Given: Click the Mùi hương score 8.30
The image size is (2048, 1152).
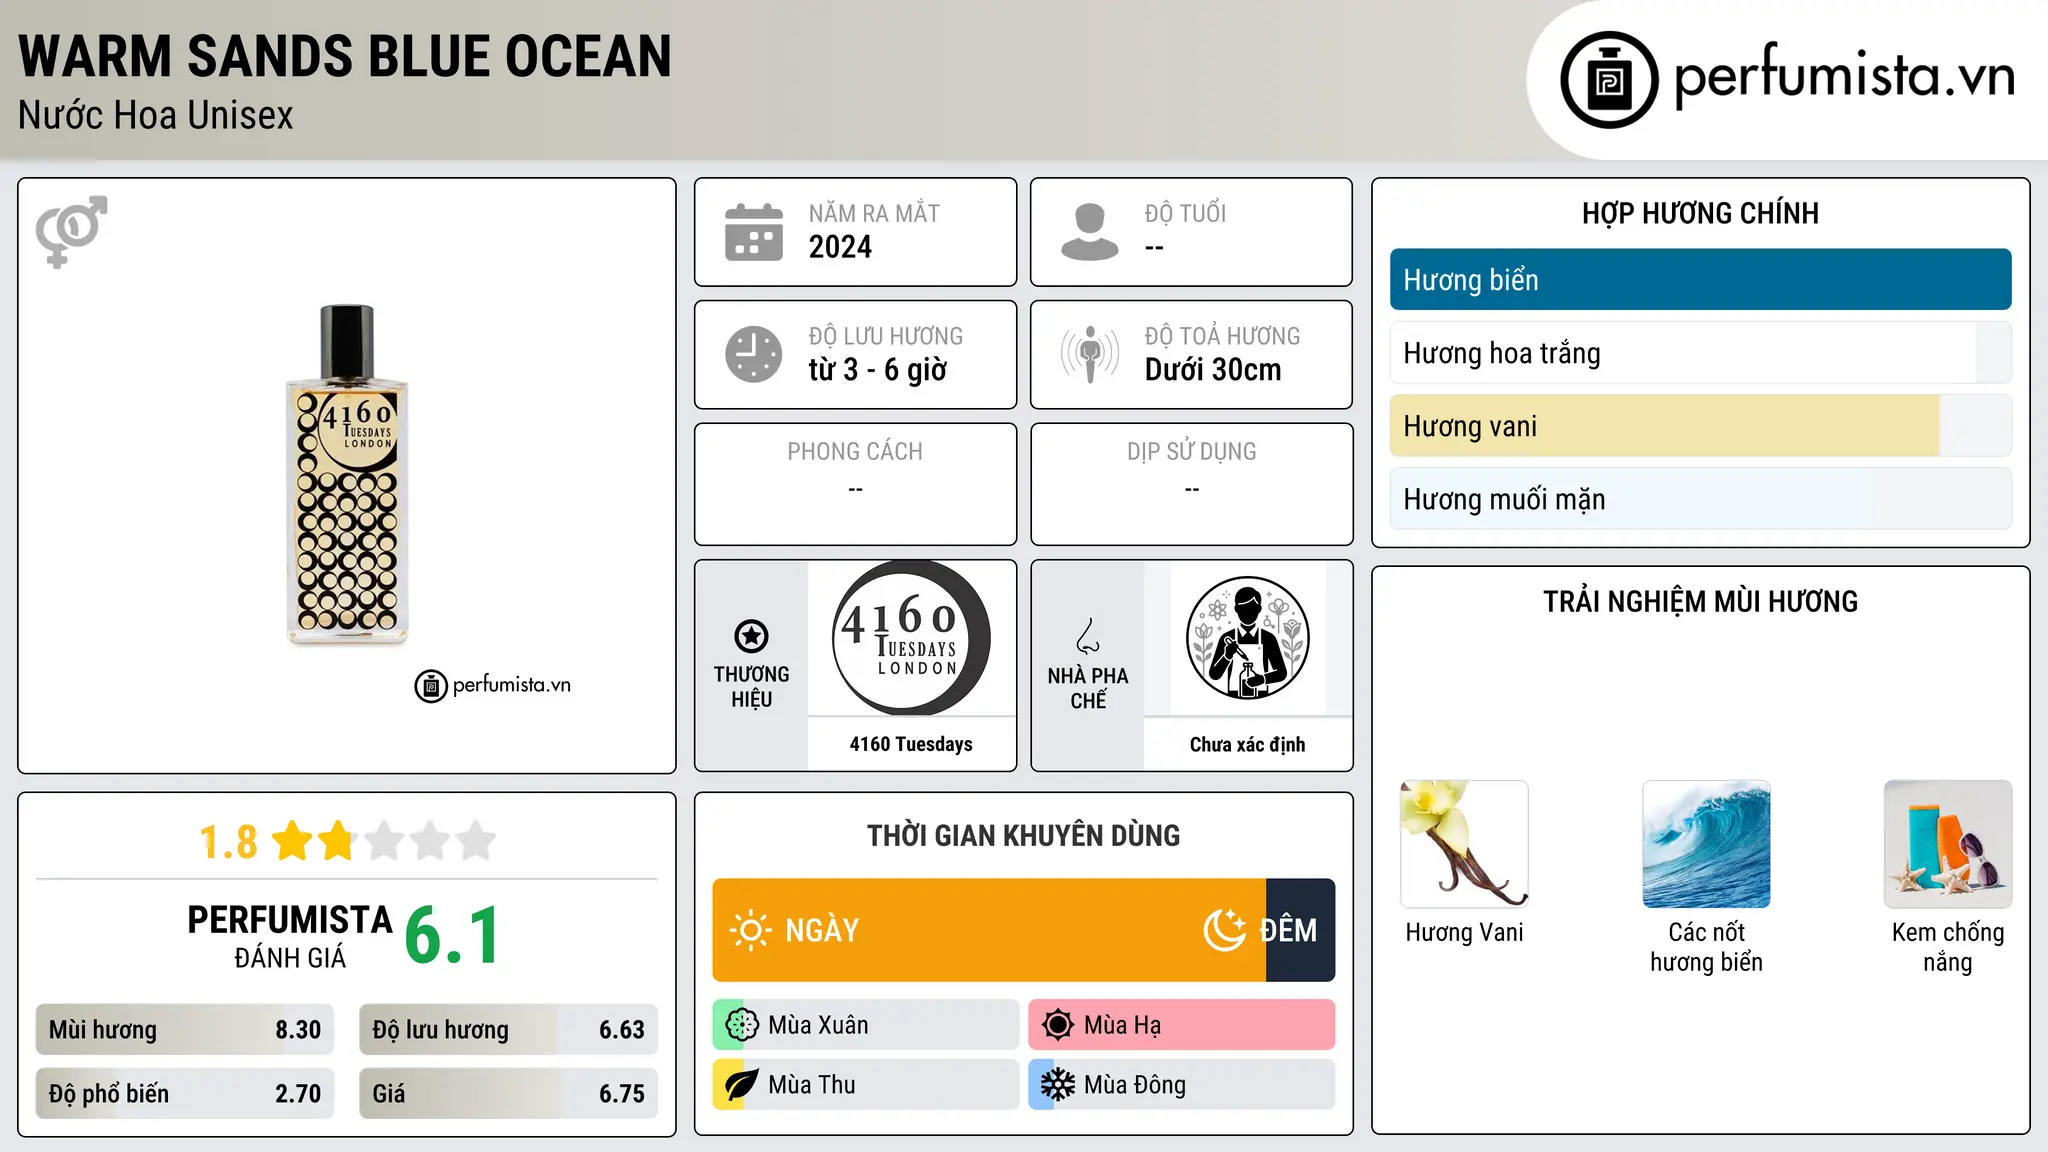Looking at the screenshot, I should pos(298,1030).
